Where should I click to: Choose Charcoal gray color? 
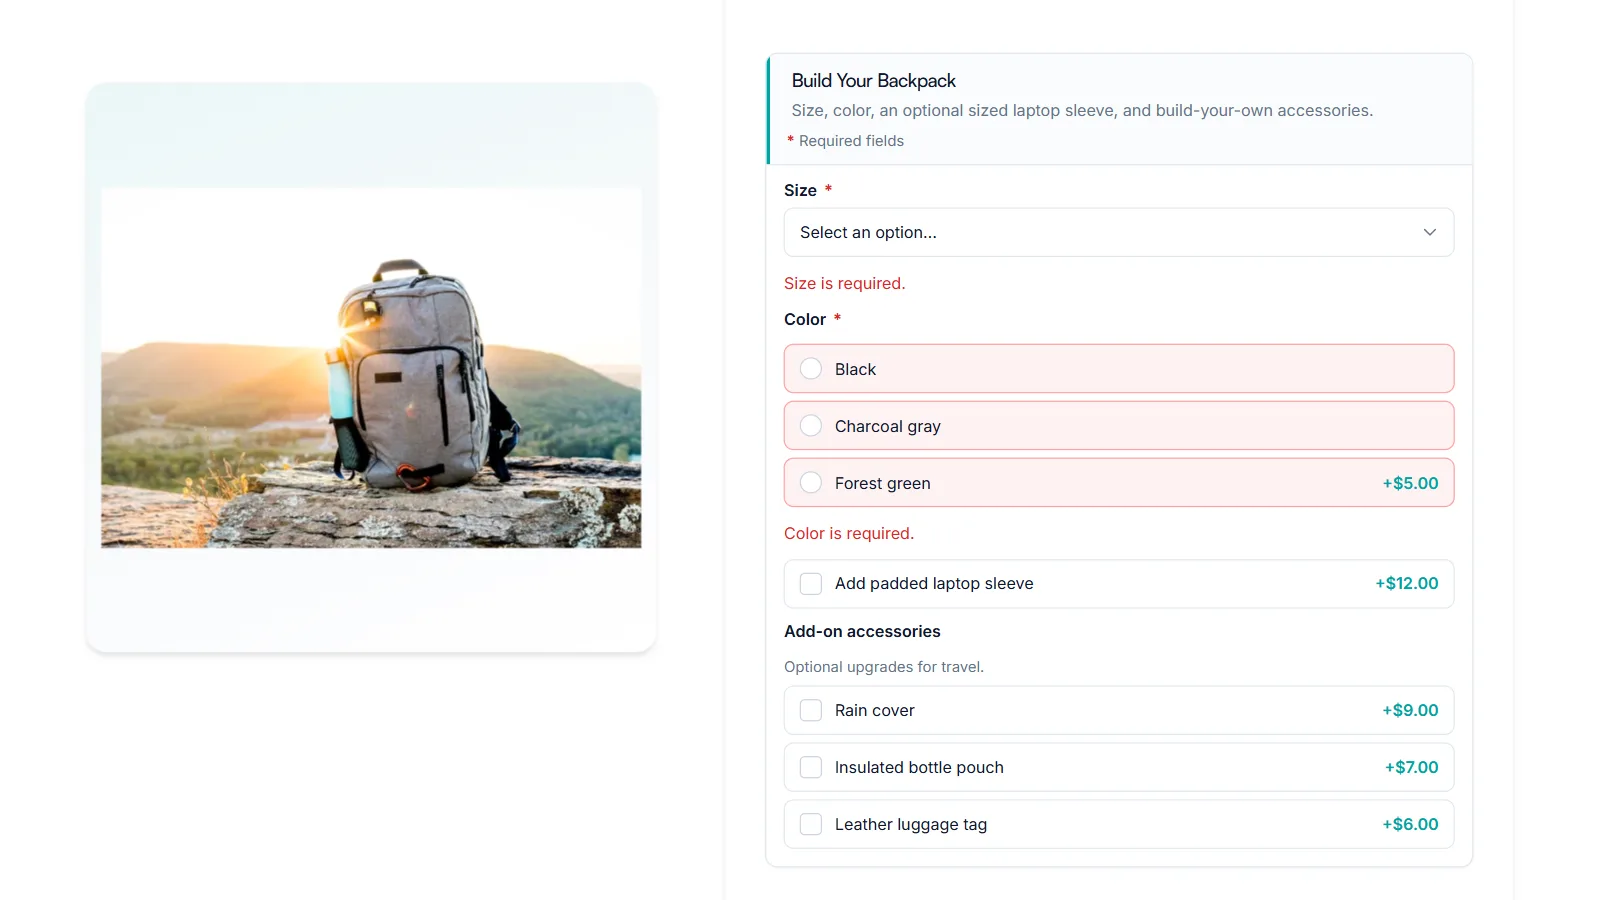pyautogui.click(x=1118, y=426)
